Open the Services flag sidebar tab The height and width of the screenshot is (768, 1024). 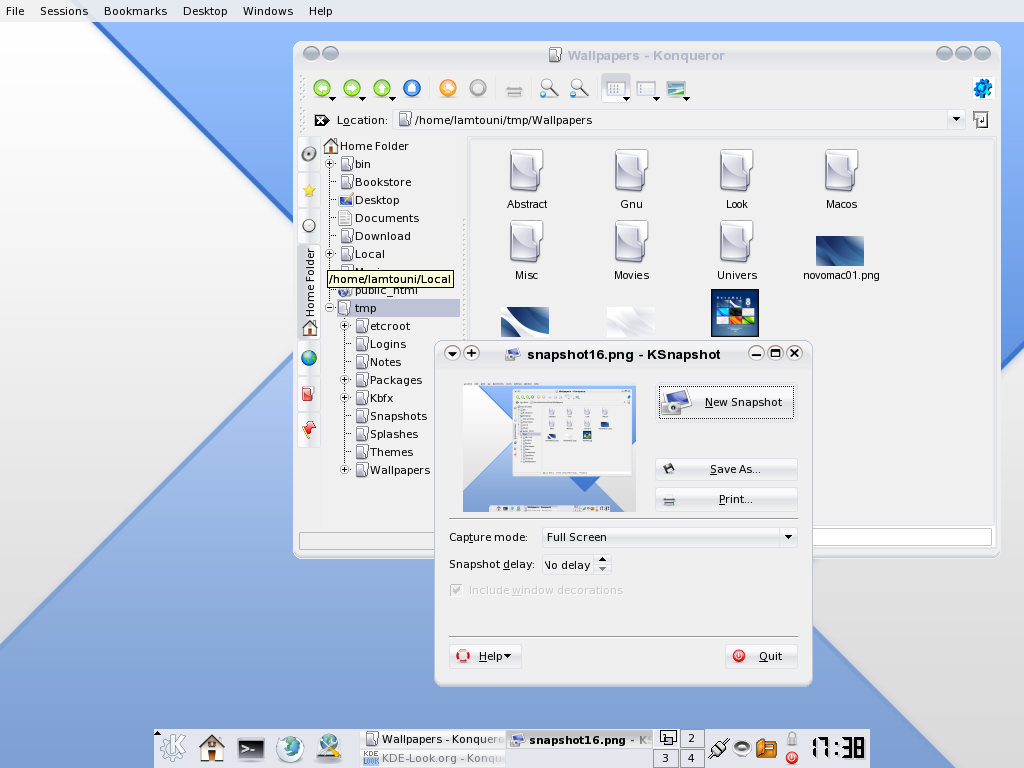309,430
